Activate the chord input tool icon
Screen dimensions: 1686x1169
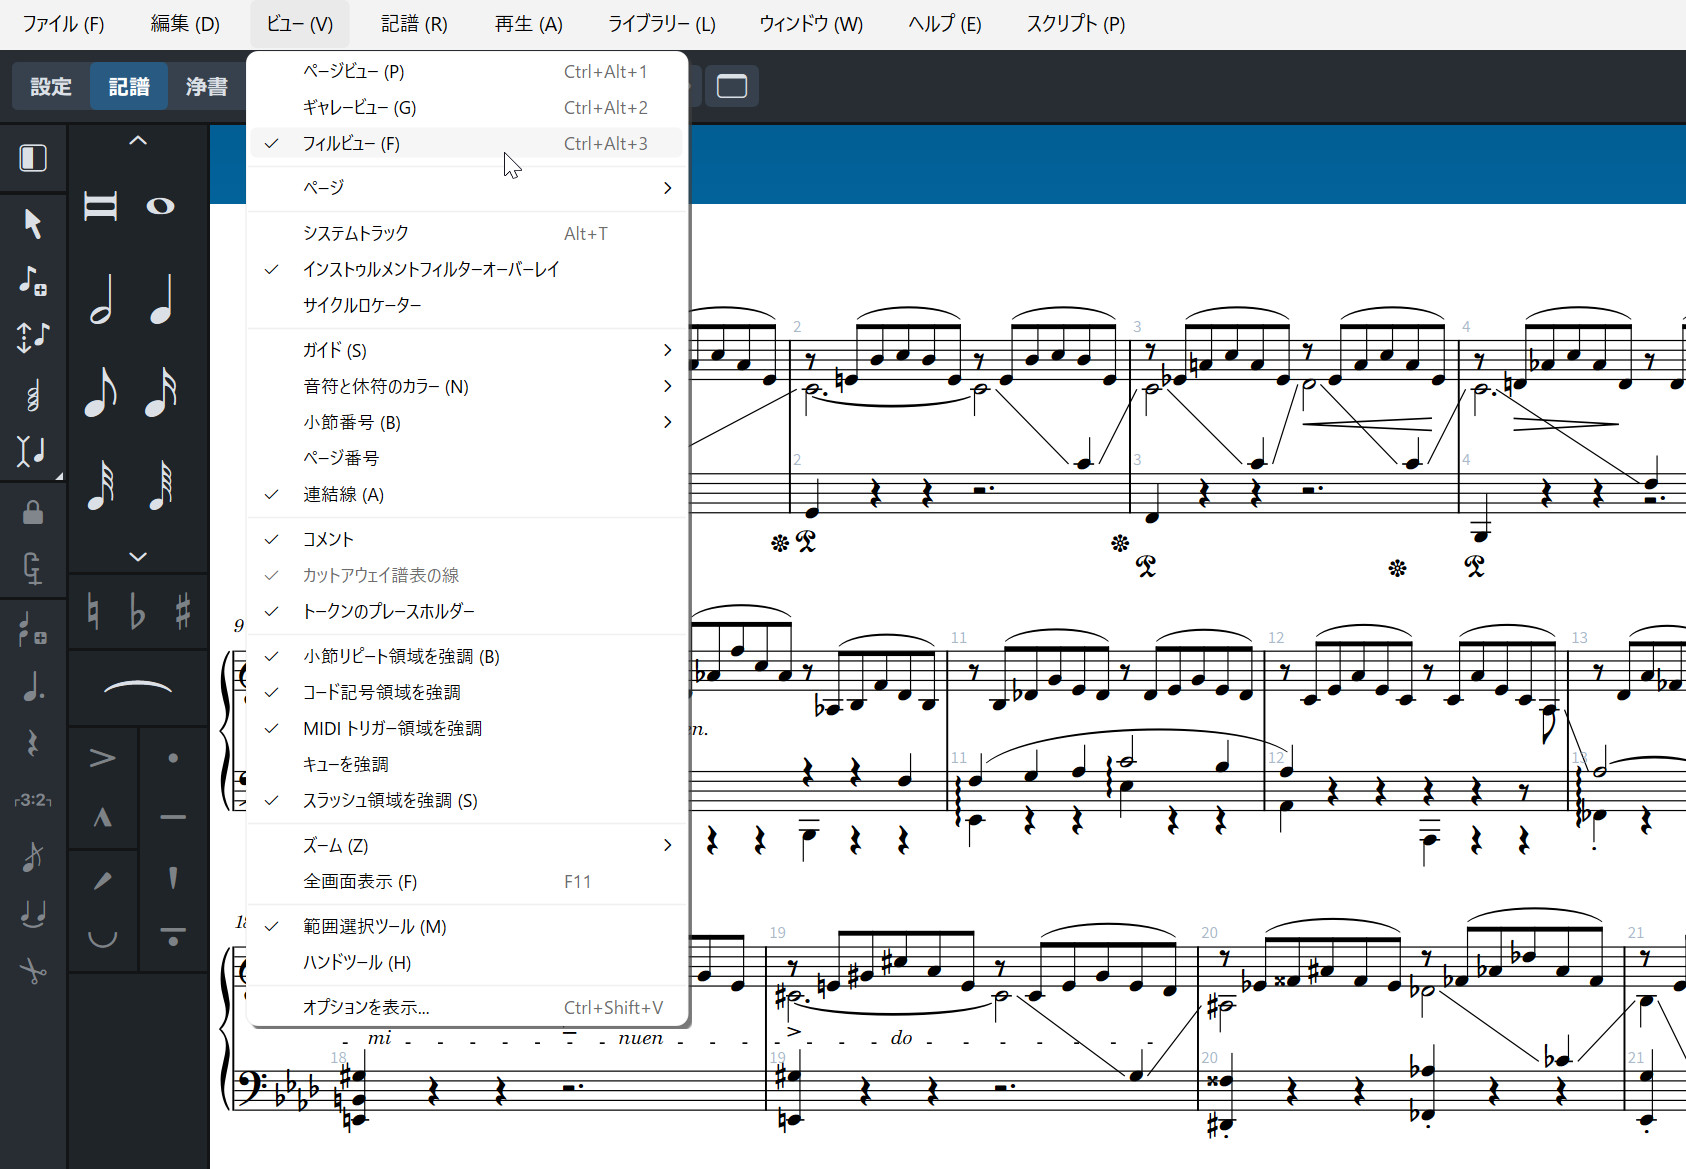(33, 396)
